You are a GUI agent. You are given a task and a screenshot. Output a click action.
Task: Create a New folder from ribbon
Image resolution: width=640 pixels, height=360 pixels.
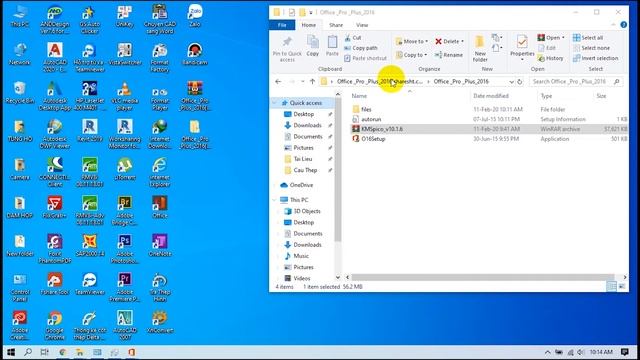480,49
